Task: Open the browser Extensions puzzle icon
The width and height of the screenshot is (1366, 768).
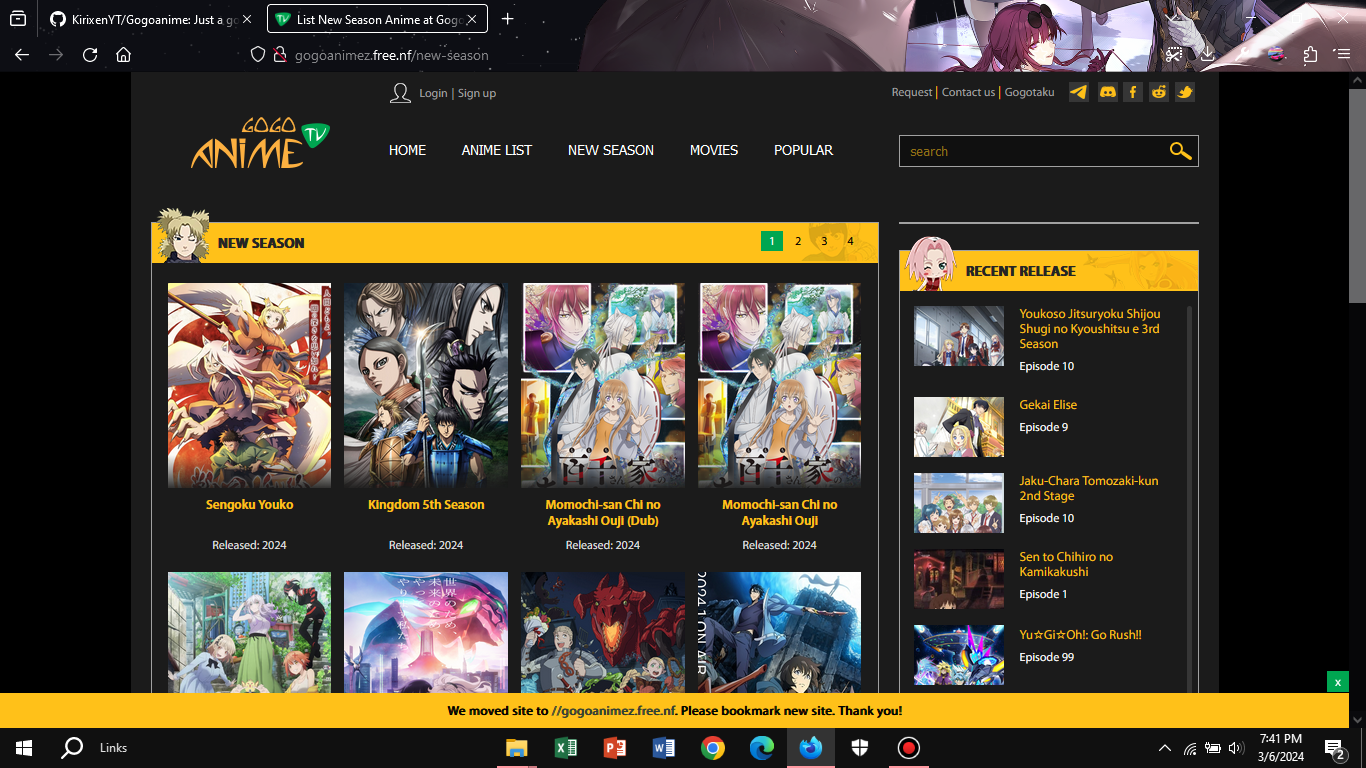Action: [1310, 55]
